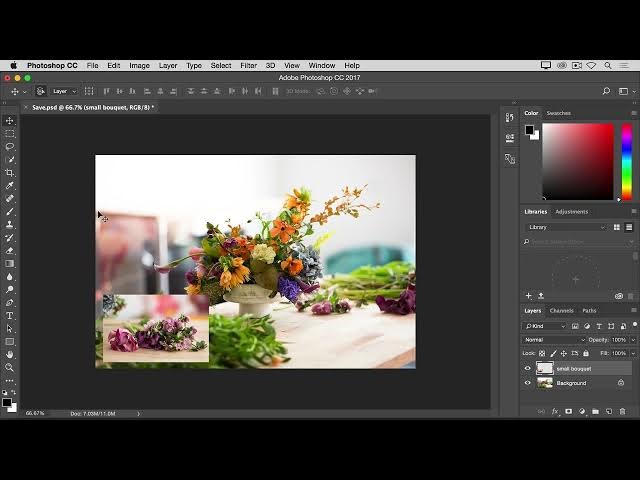Hide the small bouquet layer
Screen dimensions: 640x480
pos(528,368)
